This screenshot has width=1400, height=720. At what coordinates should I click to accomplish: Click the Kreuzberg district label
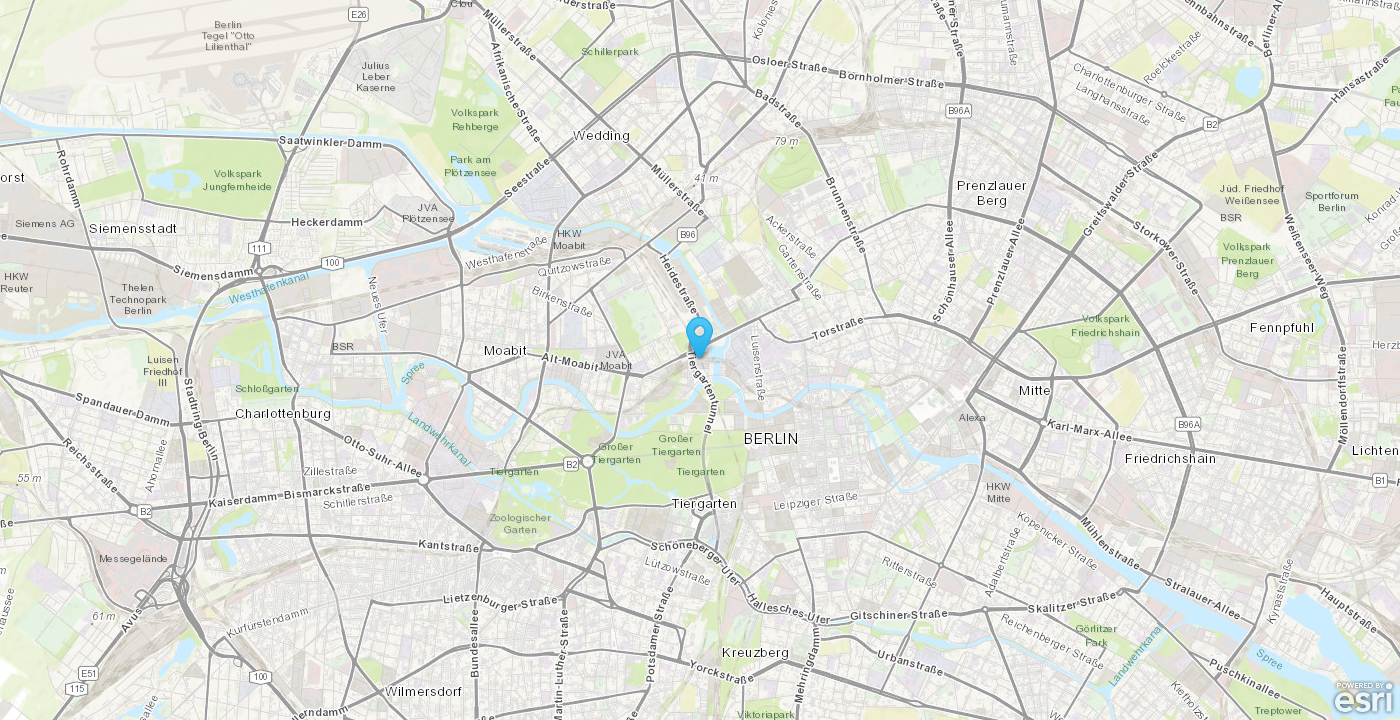(755, 653)
